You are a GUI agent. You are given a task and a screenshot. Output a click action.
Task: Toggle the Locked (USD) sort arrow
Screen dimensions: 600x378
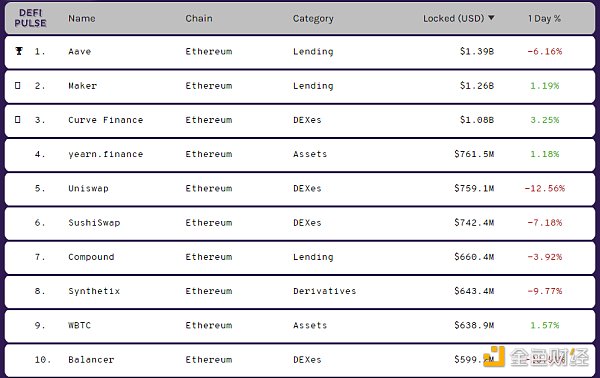pyautogui.click(x=491, y=18)
